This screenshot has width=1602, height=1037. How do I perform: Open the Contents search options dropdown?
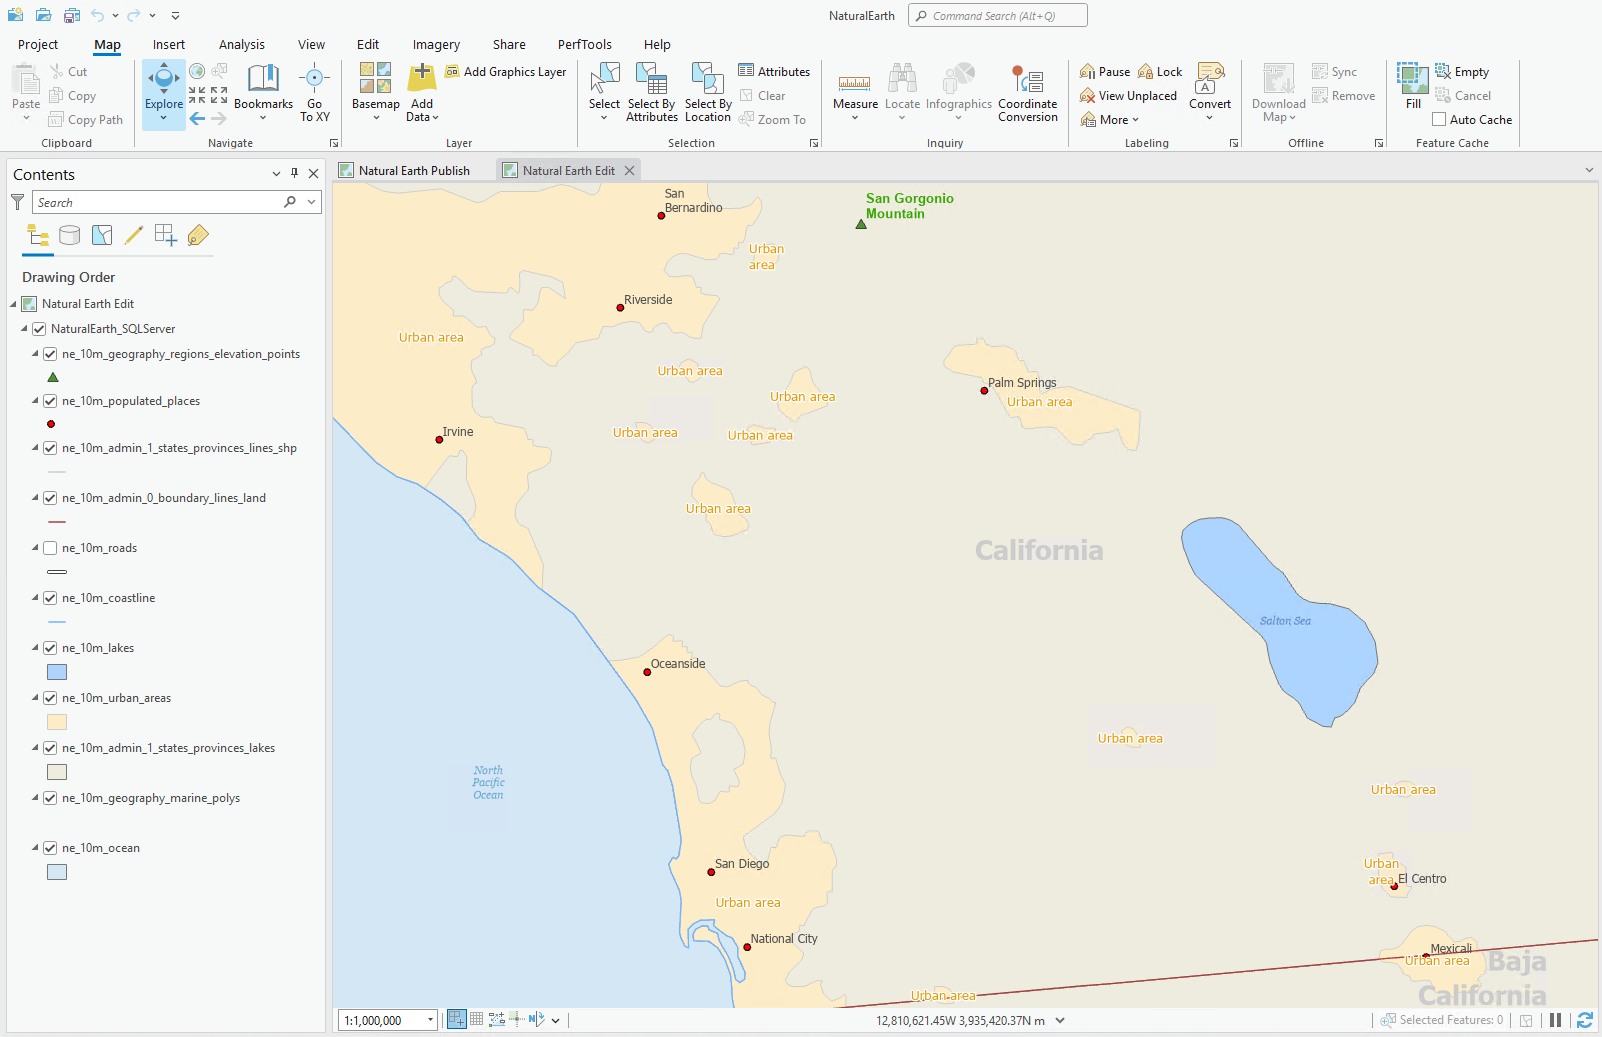pyautogui.click(x=312, y=202)
